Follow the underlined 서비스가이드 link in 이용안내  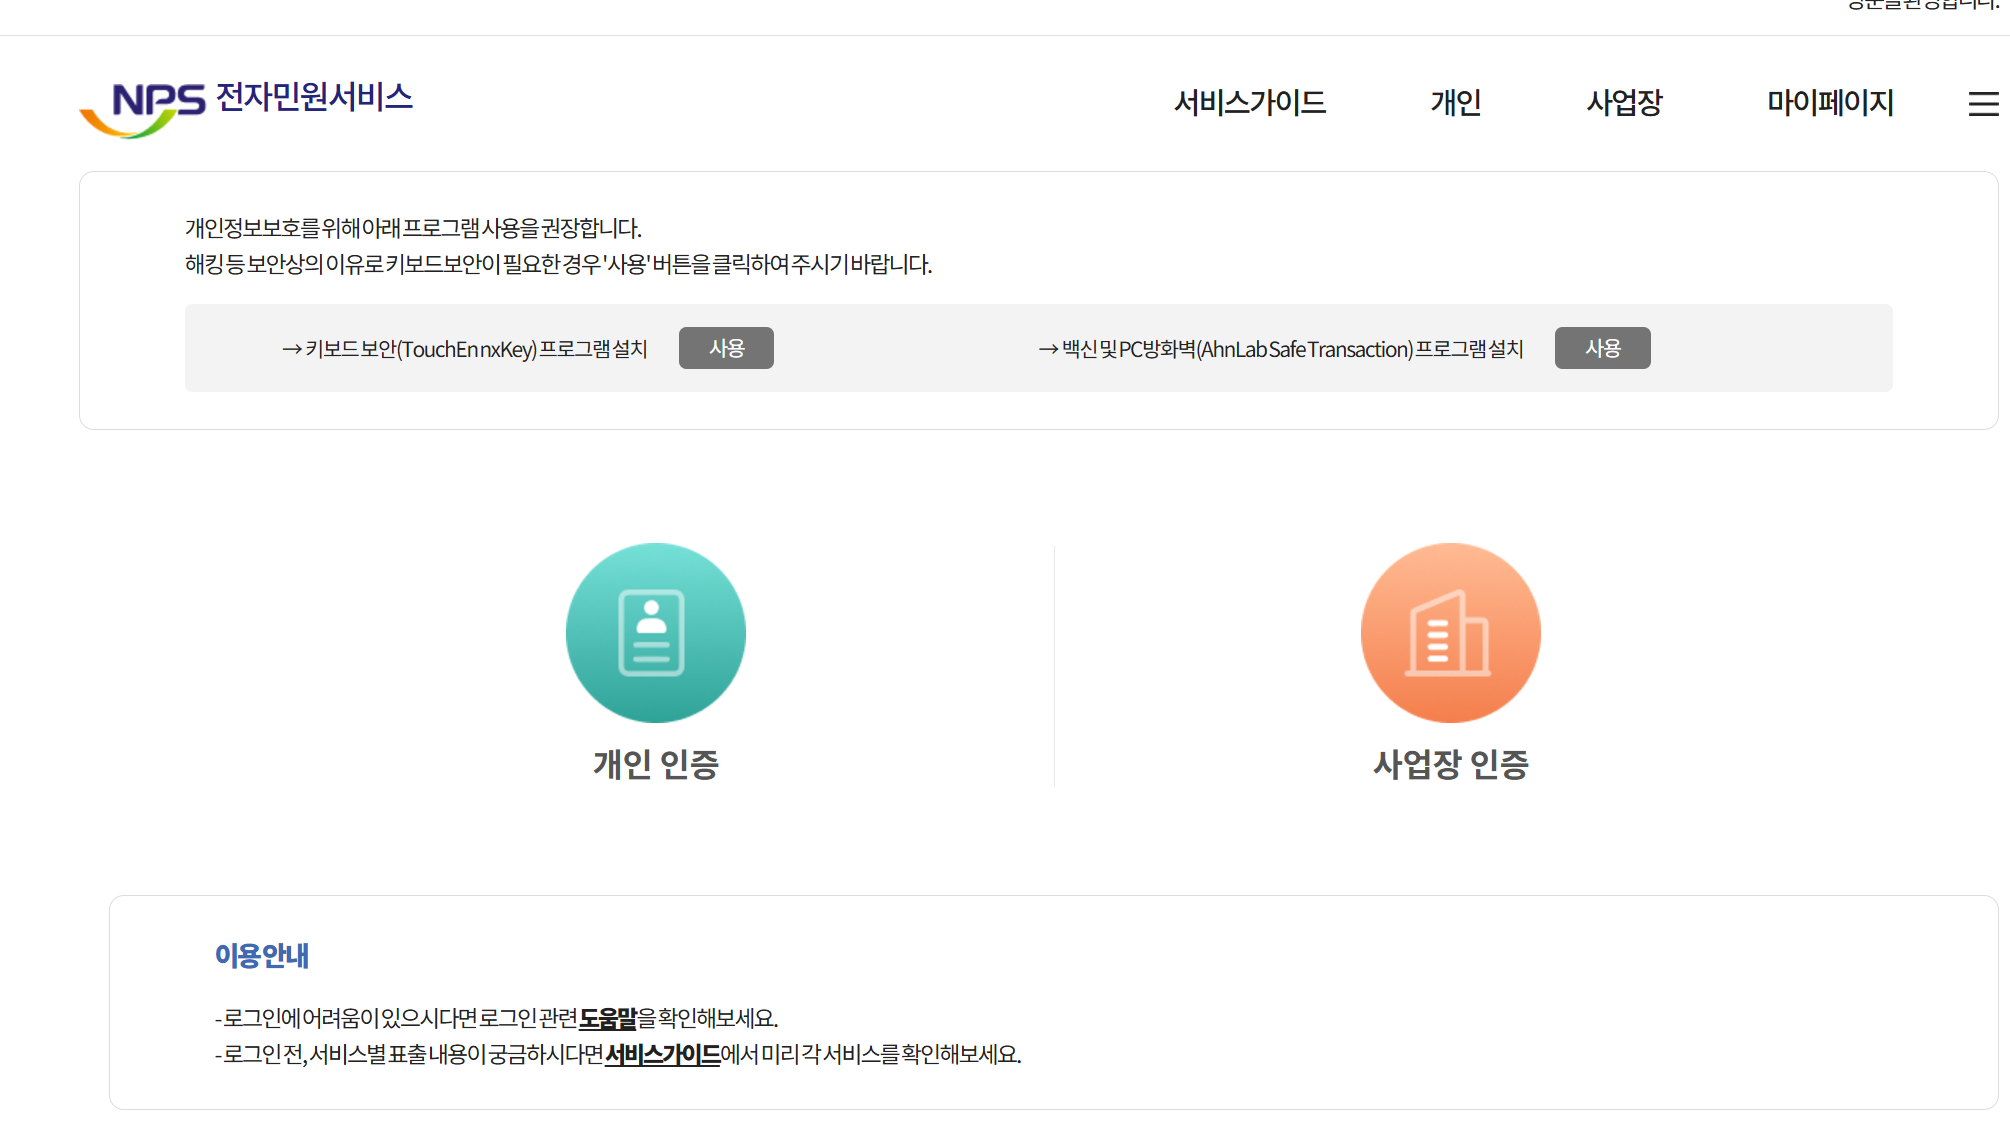pos(662,1054)
